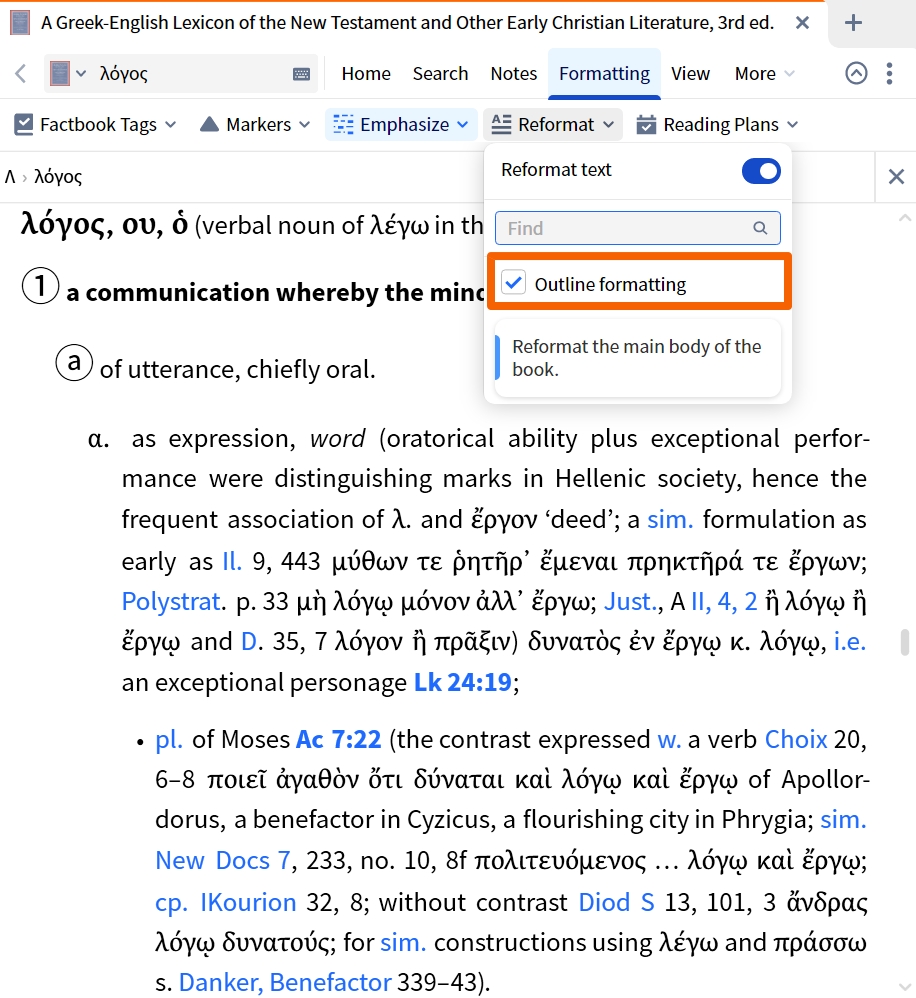Open a new tab with plus icon

click(853, 23)
